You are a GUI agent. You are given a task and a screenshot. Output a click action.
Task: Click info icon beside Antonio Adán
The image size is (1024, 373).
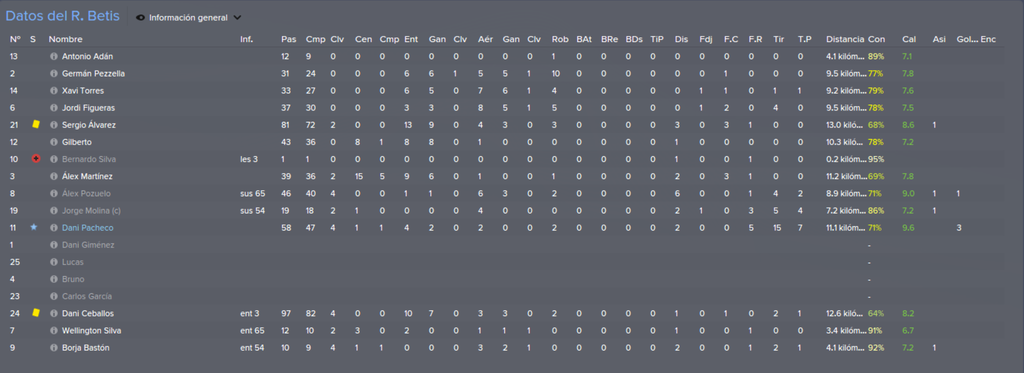54,57
